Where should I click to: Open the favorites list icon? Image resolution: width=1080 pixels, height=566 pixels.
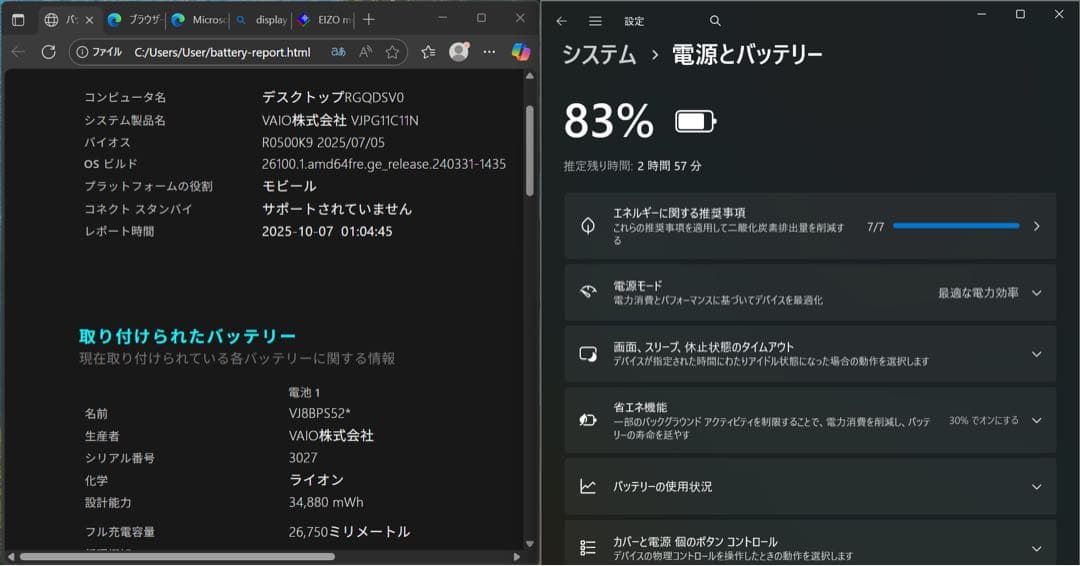pyautogui.click(x=428, y=52)
